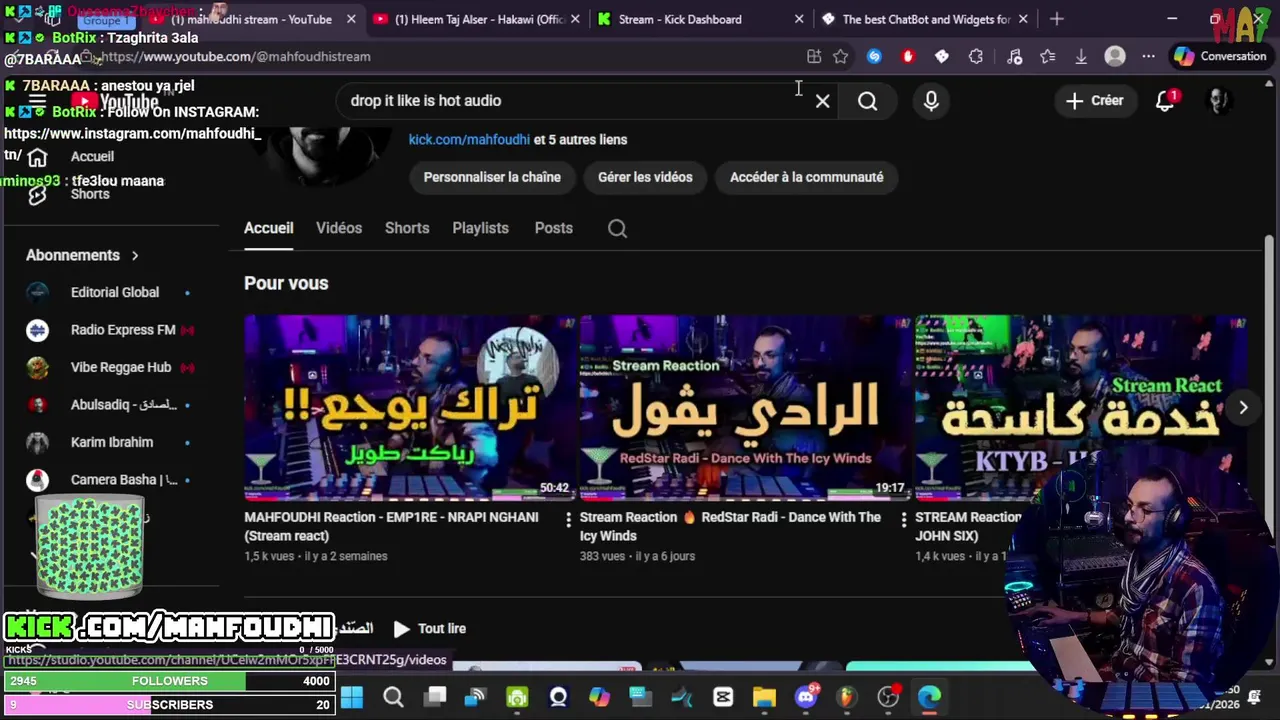Open the media control music note icon
The image size is (1280, 720).
tap(1014, 57)
